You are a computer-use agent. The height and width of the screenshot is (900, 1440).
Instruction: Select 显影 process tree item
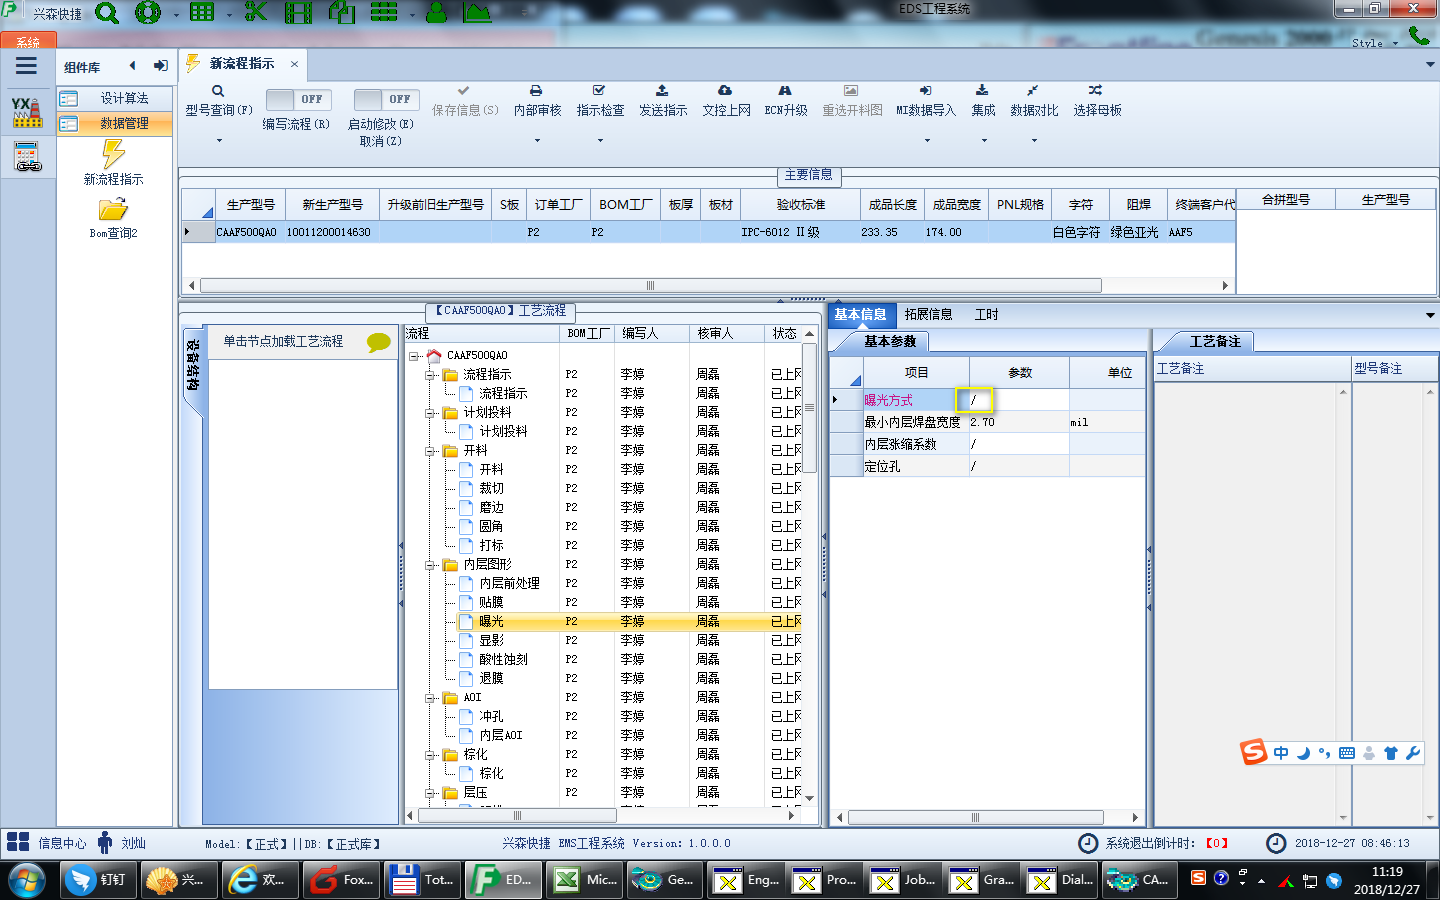tap(491, 640)
